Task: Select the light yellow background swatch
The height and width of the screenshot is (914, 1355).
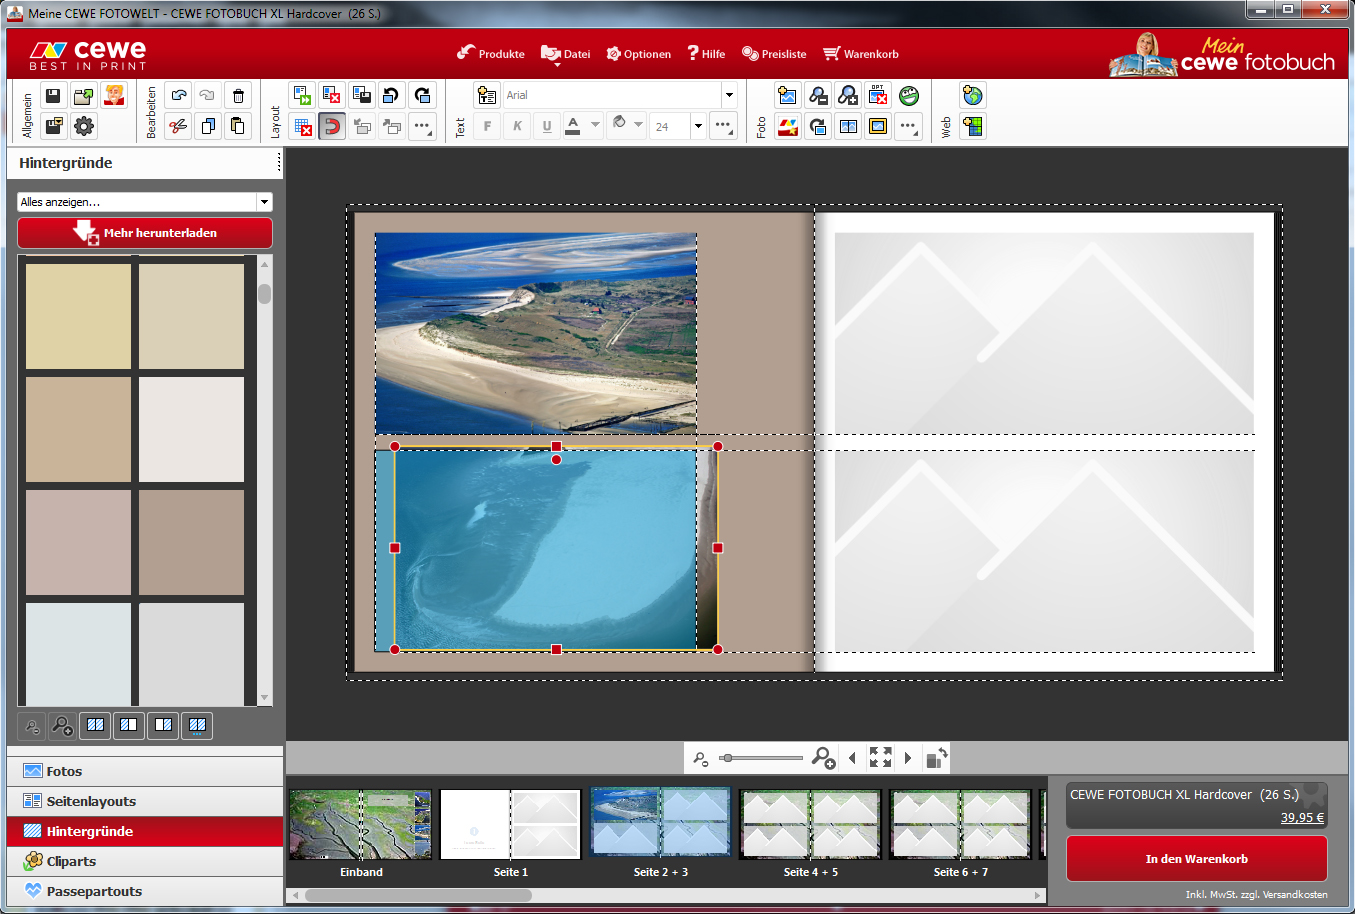Action: click(x=78, y=316)
